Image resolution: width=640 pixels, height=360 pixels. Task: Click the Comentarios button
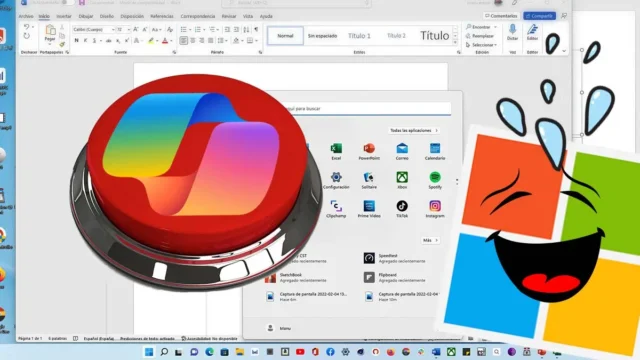[501, 16]
